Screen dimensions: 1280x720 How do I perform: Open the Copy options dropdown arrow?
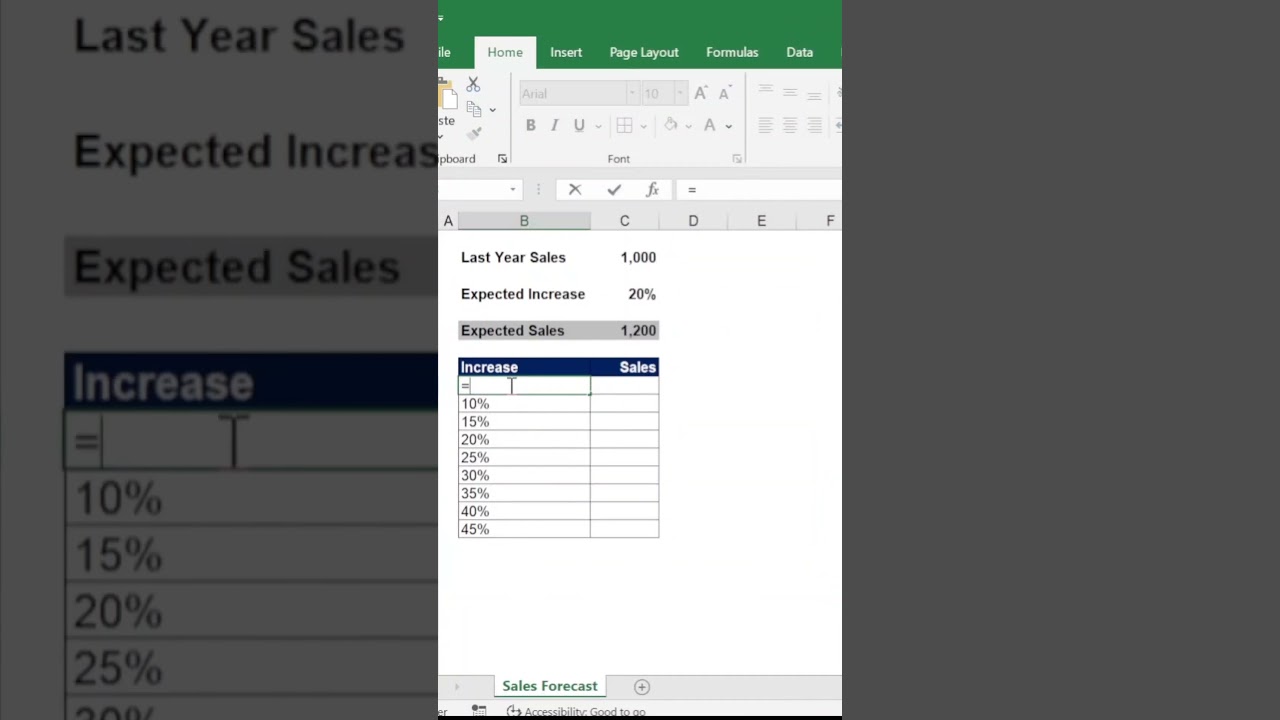pos(492,110)
